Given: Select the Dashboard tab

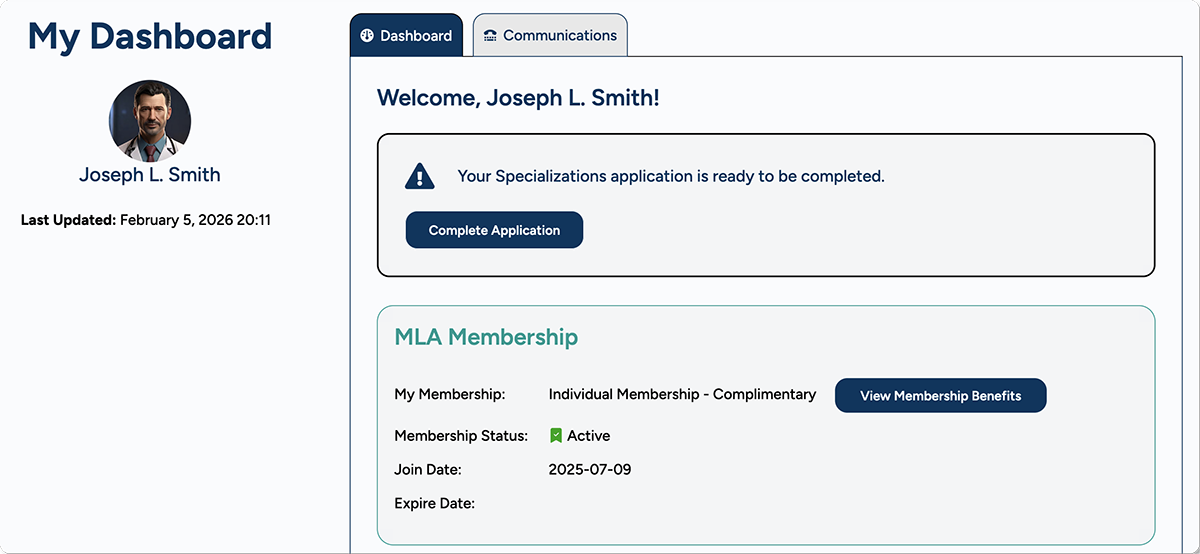Looking at the screenshot, I should coord(406,36).
